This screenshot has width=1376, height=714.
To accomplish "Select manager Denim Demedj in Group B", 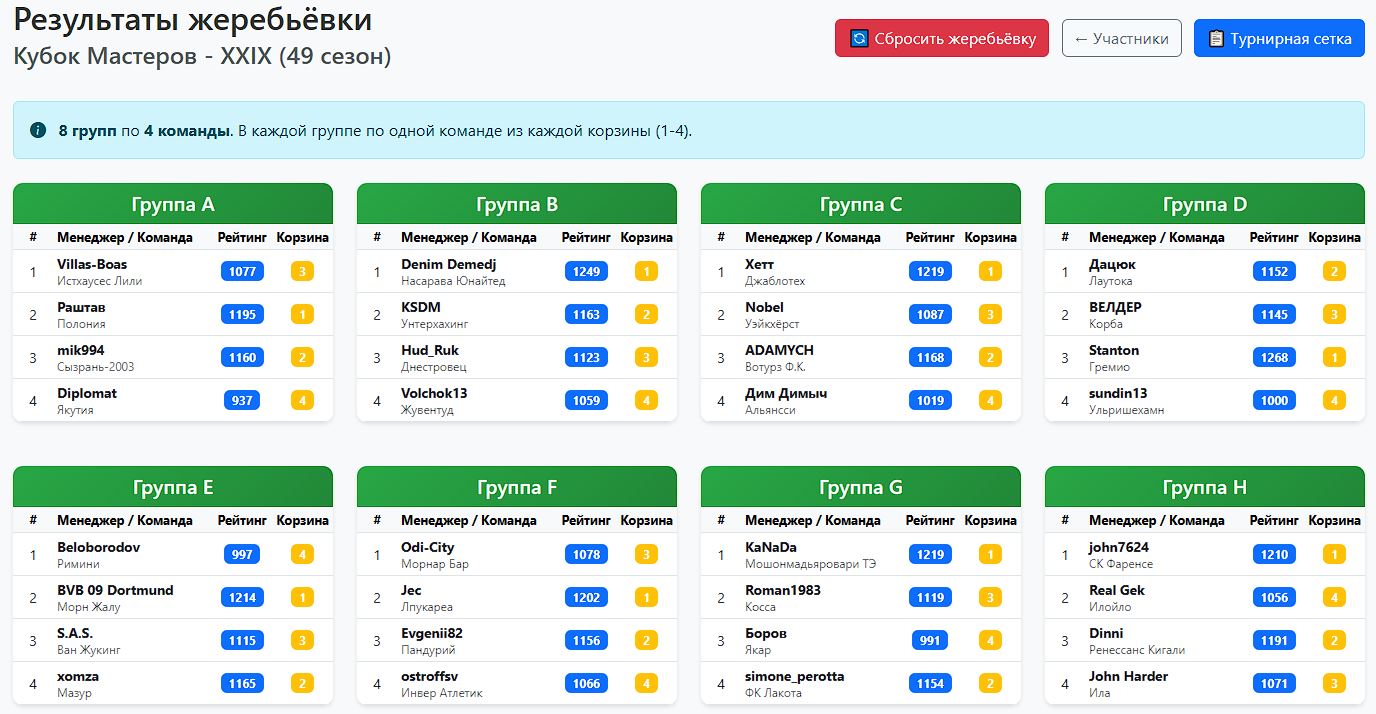I will (448, 264).
